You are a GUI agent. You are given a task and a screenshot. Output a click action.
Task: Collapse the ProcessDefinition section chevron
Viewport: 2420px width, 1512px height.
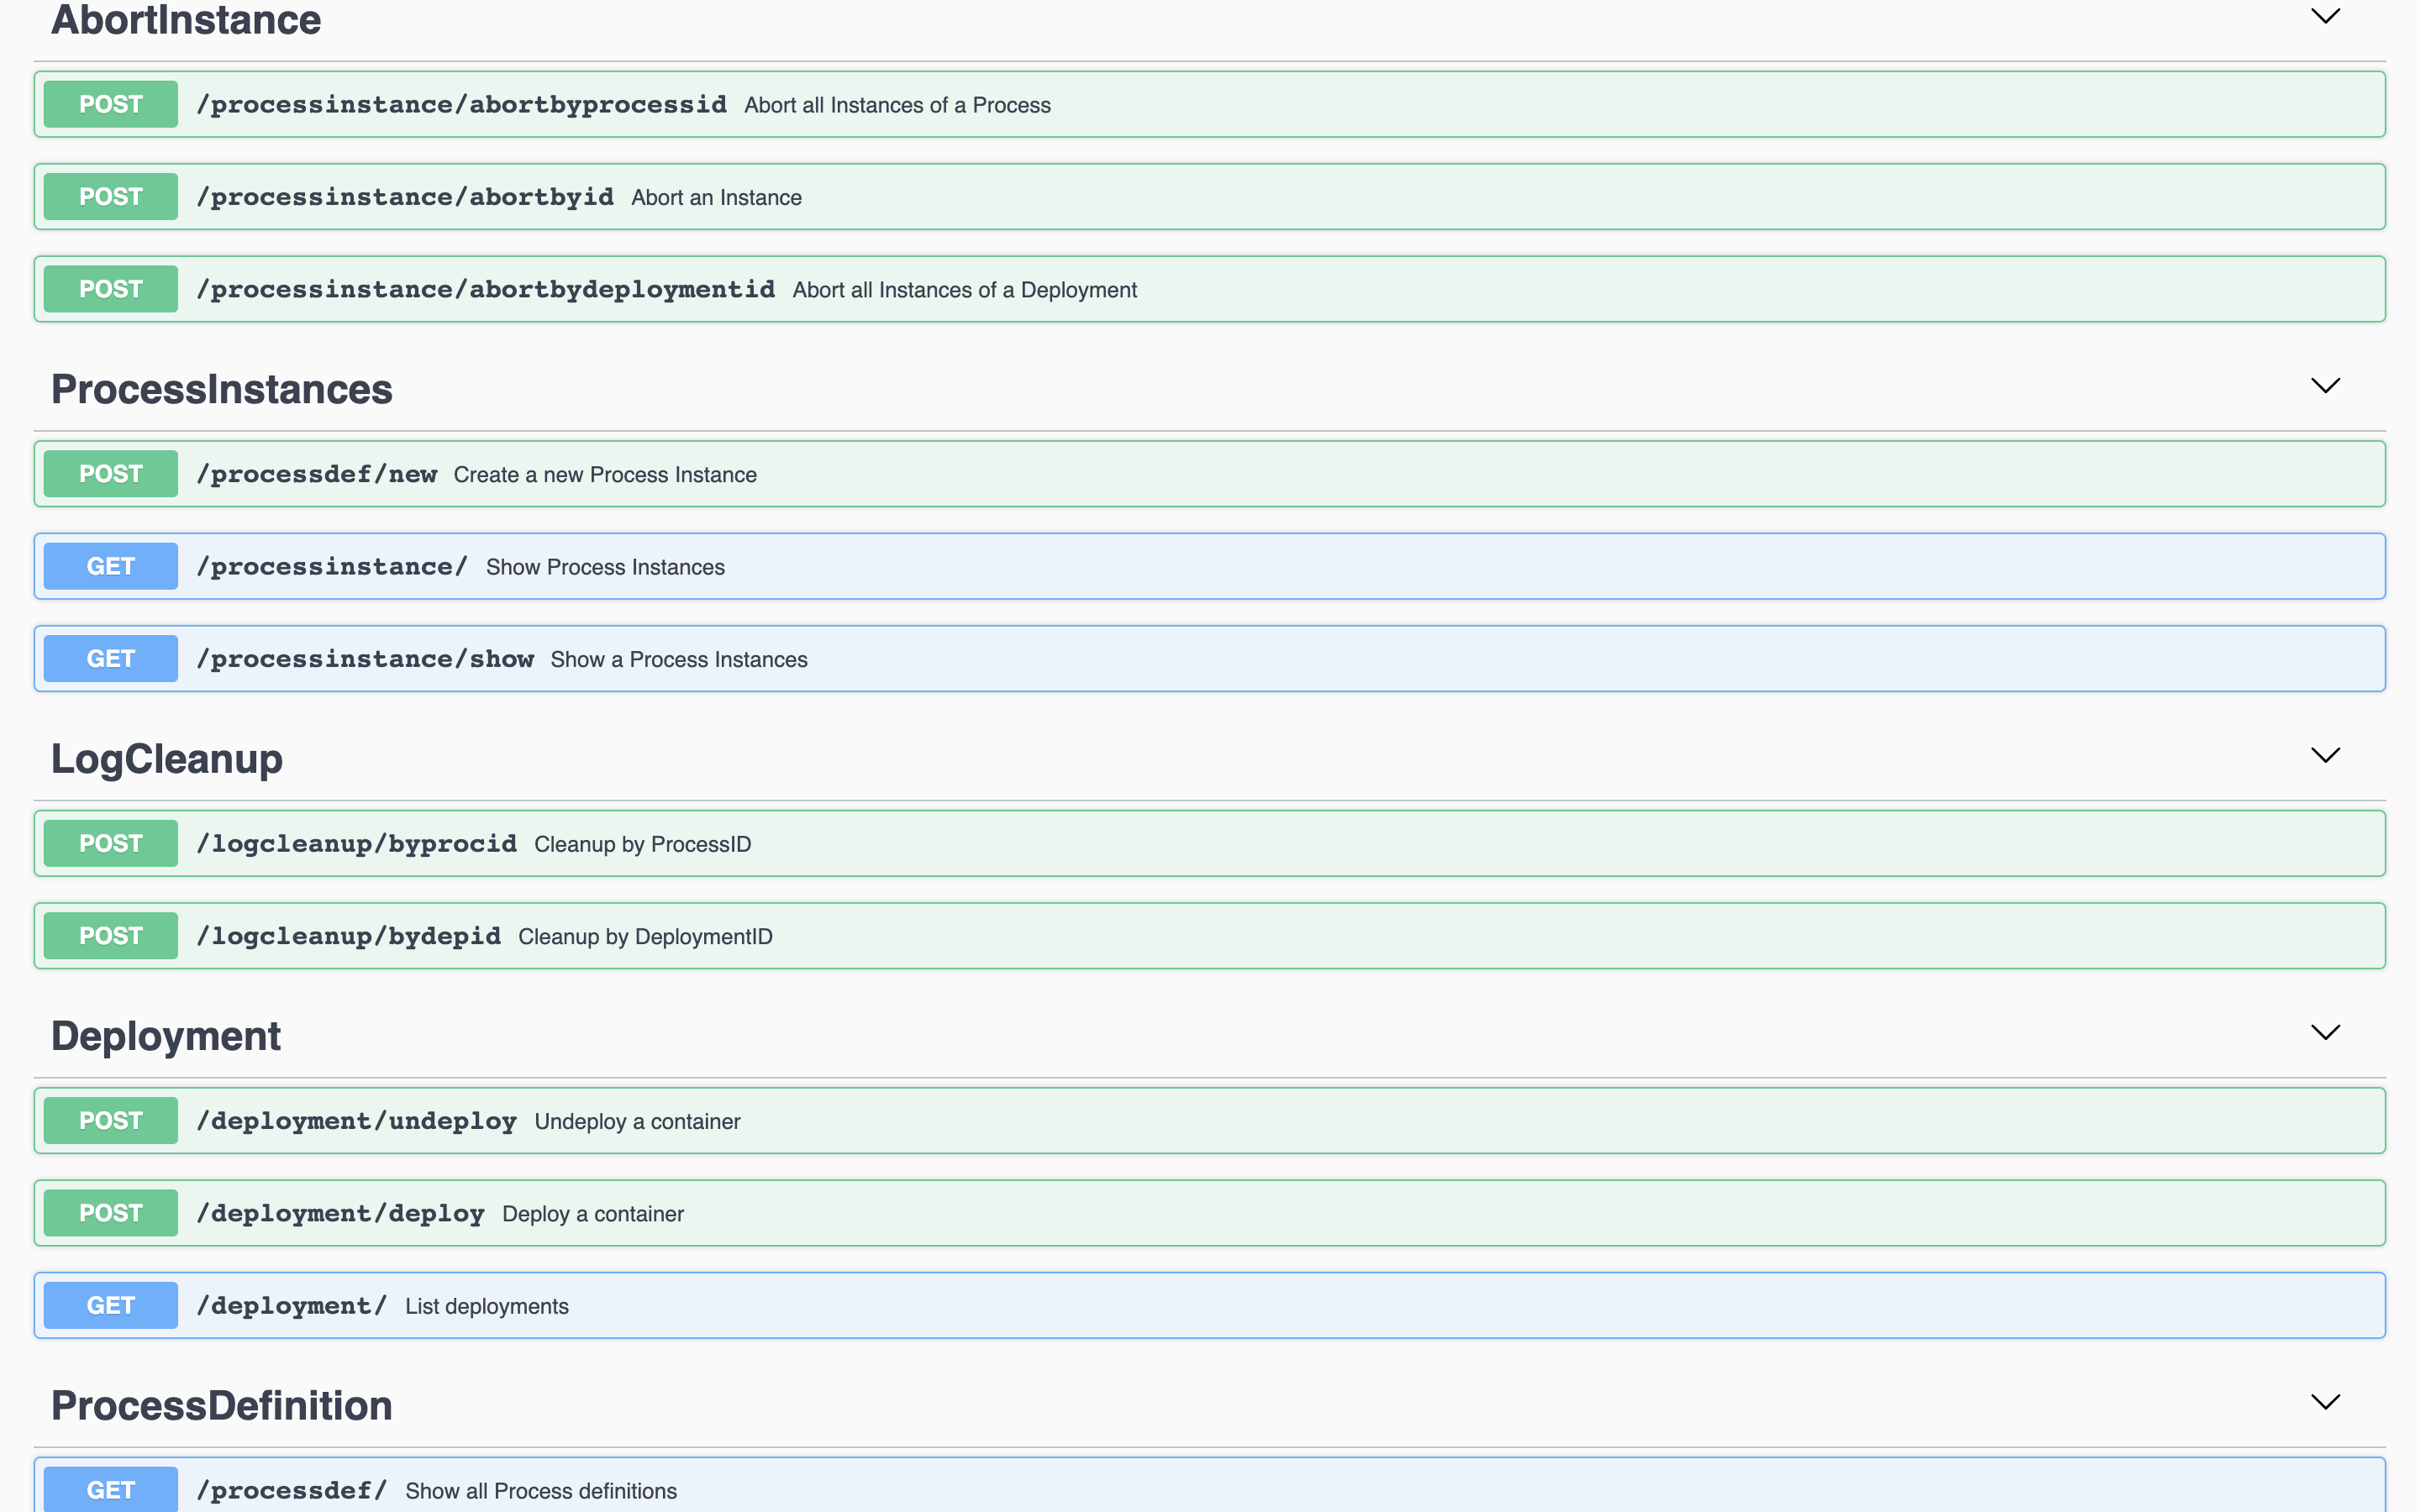click(x=2325, y=1402)
